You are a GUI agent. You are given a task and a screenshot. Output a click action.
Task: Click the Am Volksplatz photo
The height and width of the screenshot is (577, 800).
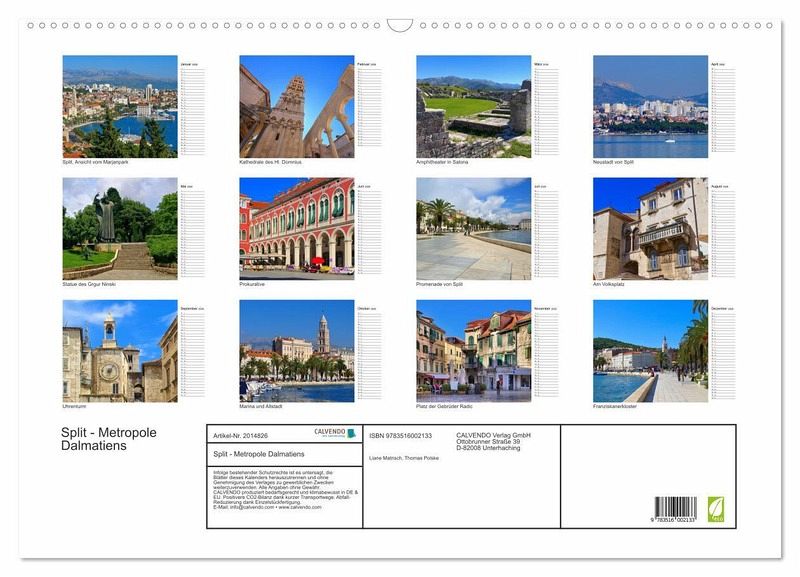650,228
